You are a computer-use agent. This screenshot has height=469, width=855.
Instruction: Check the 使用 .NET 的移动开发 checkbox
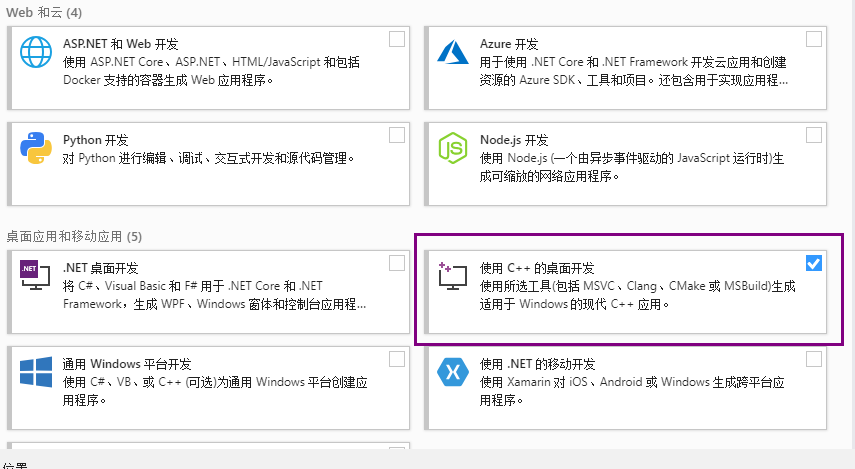point(814,359)
